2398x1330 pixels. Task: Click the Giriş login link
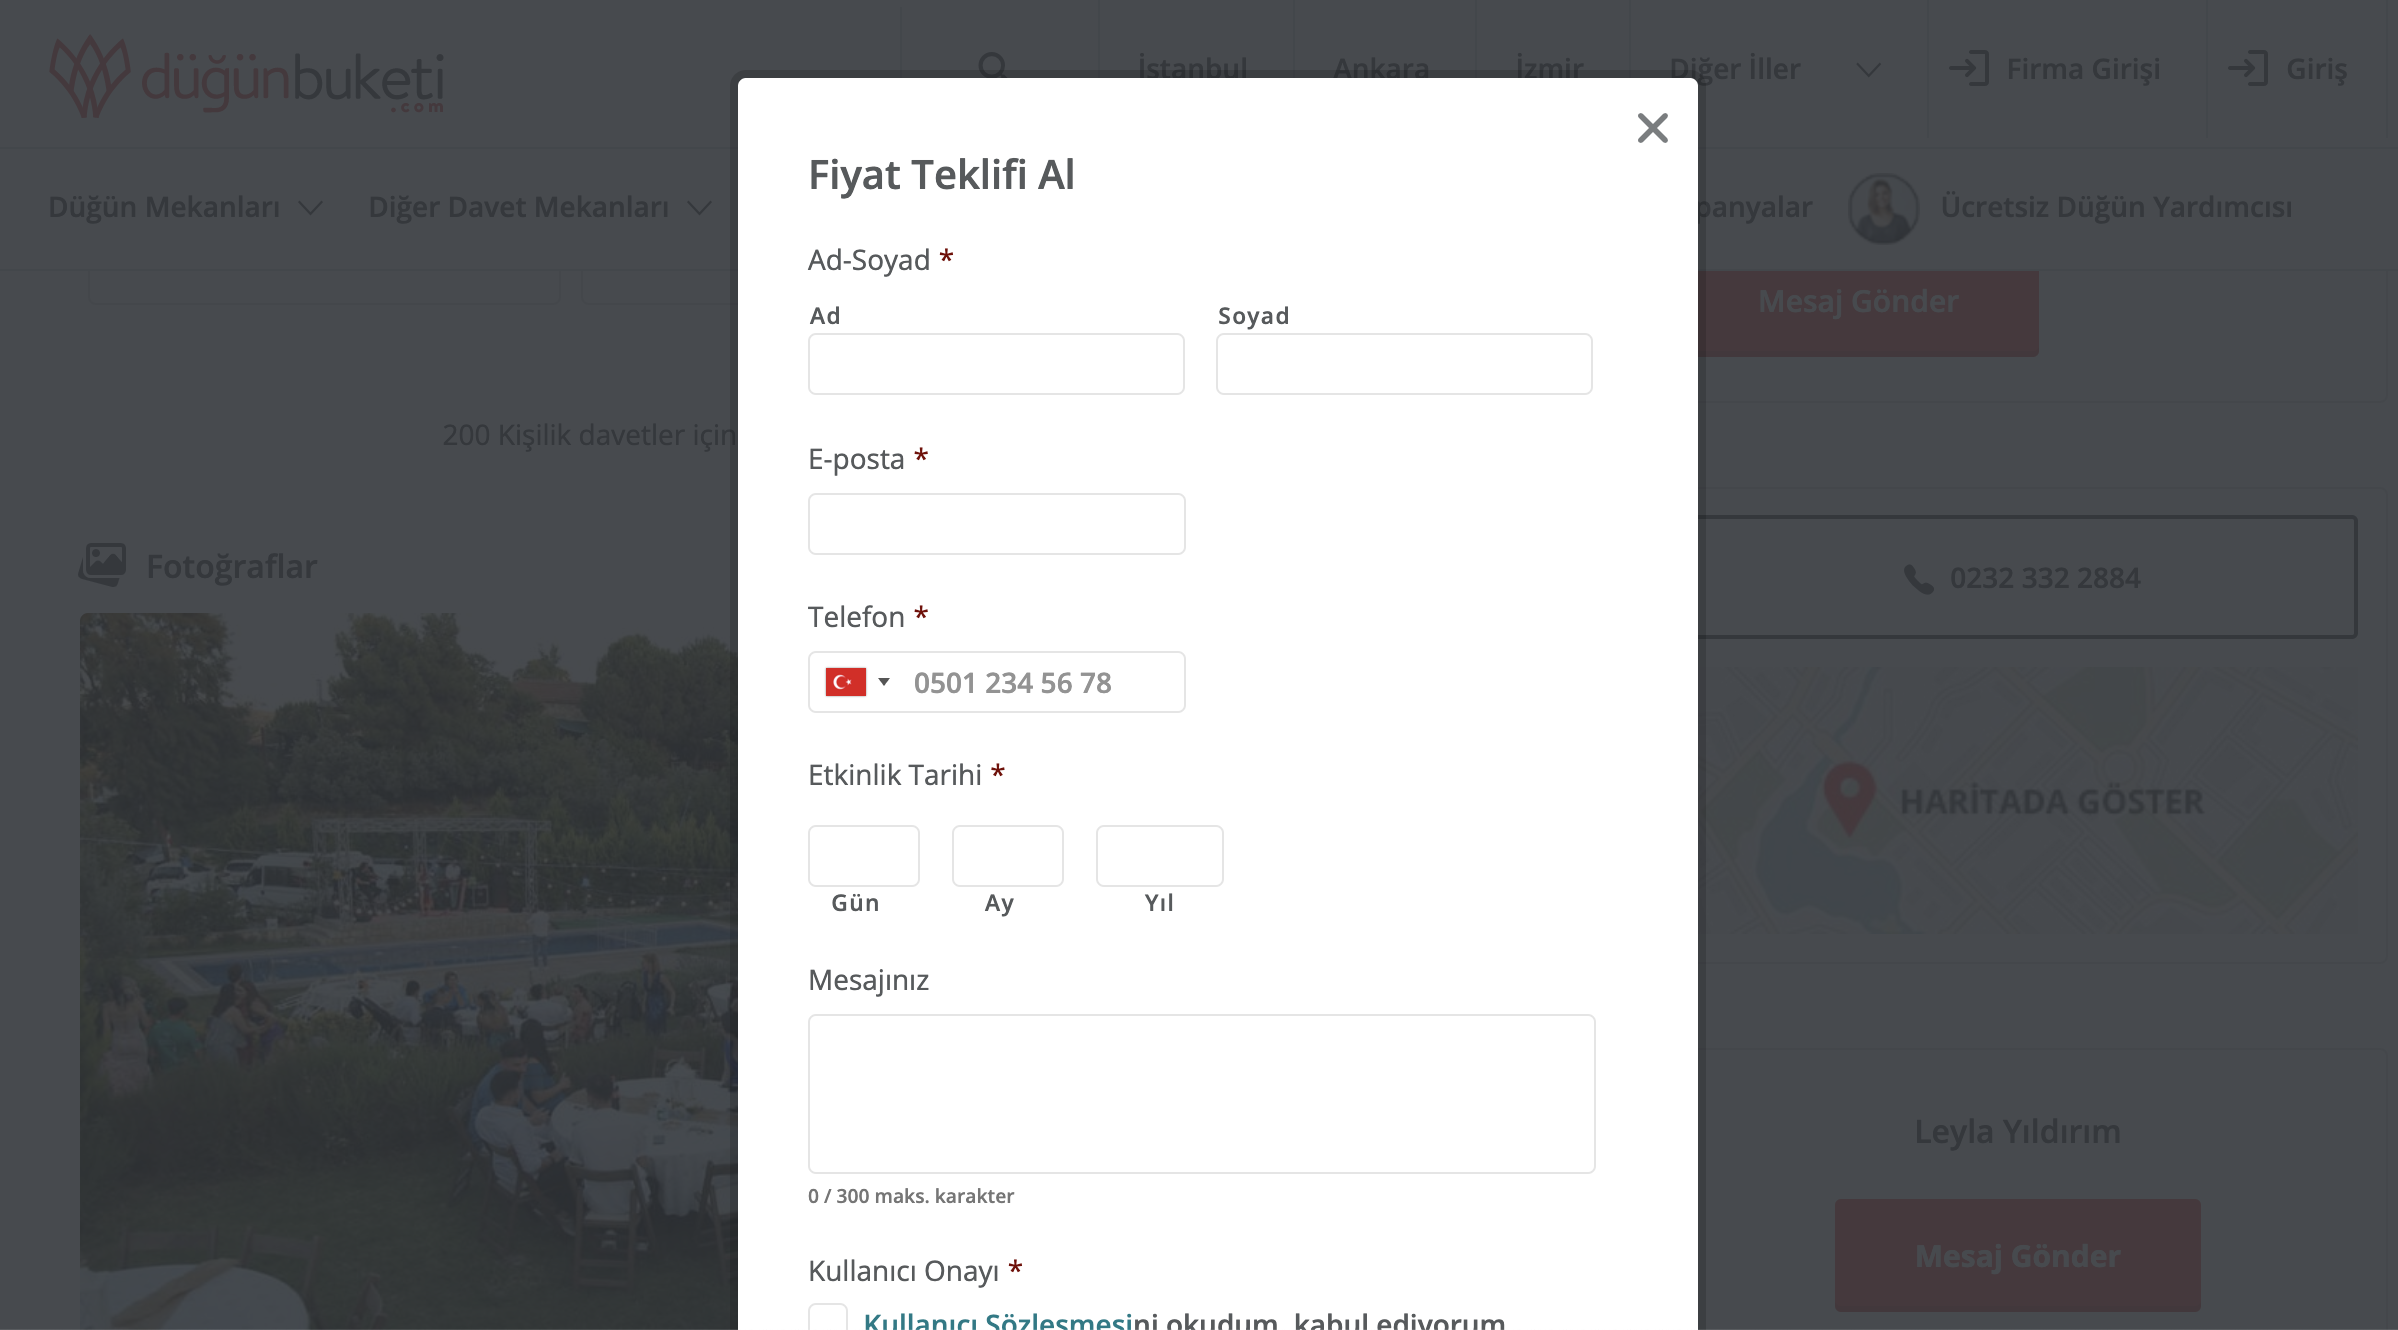2287,68
